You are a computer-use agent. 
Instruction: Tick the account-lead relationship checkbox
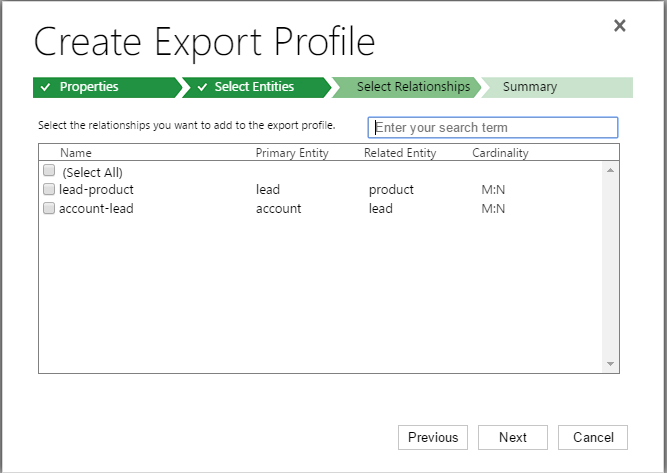49,209
